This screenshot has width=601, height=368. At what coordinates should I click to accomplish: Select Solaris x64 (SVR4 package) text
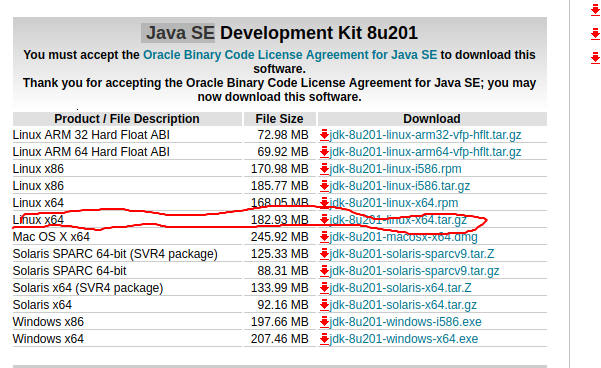click(x=88, y=288)
